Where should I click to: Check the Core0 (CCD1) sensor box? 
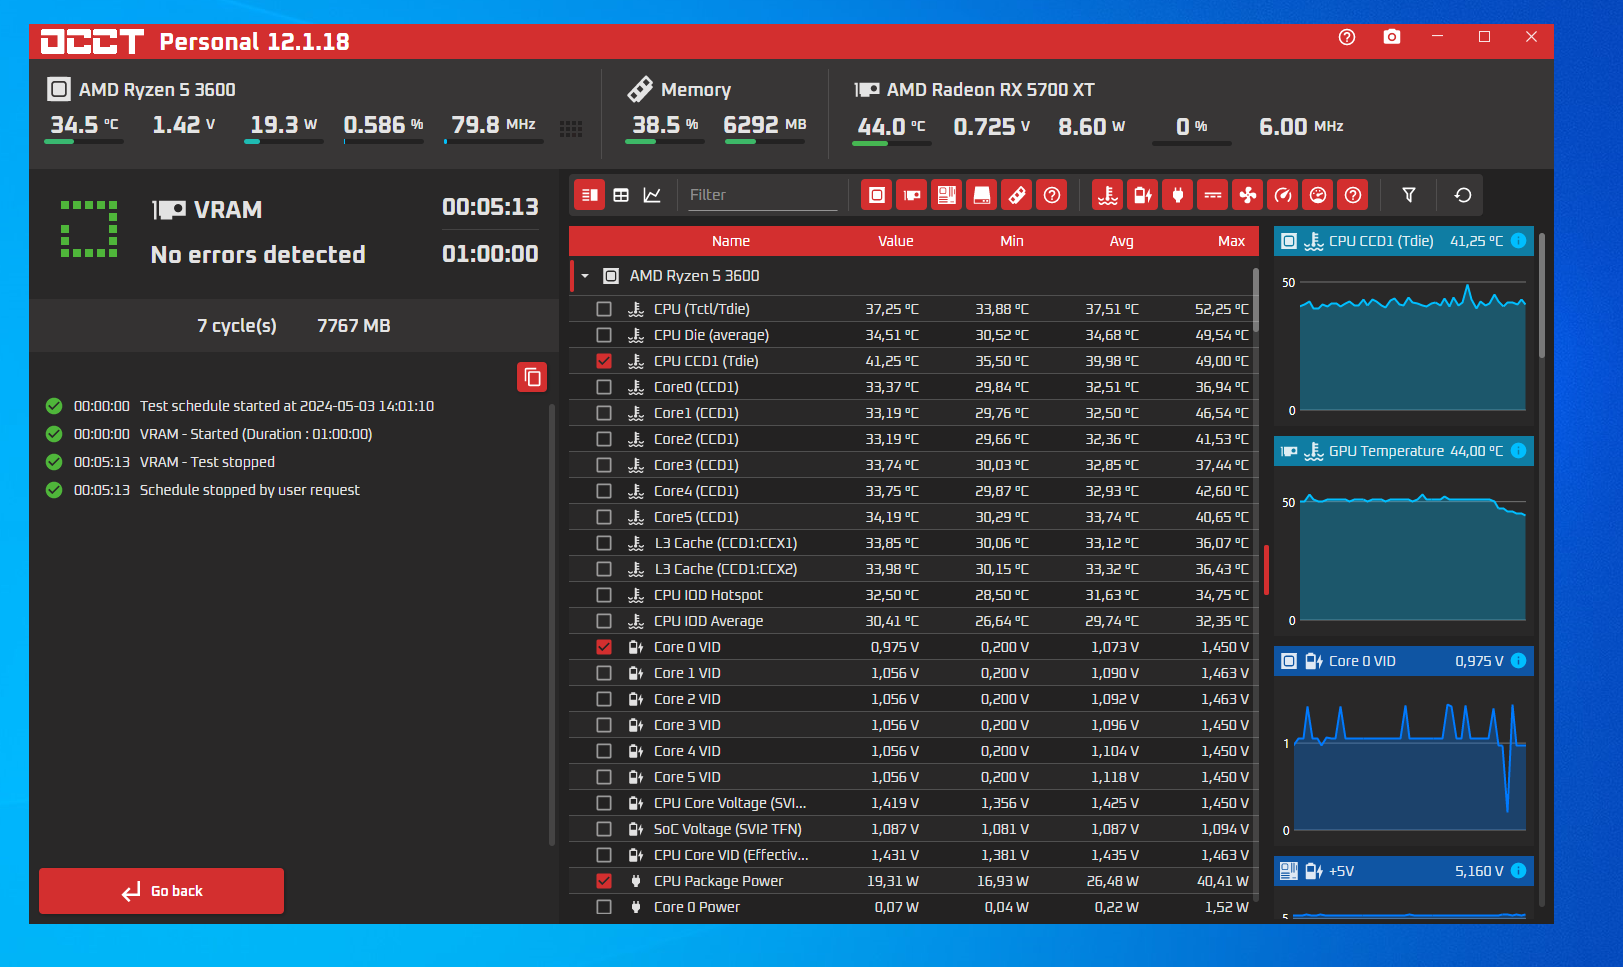click(604, 387)
